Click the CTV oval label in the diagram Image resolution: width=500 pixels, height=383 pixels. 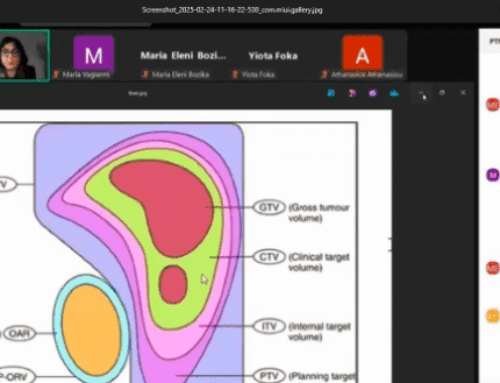pos(269,257)
